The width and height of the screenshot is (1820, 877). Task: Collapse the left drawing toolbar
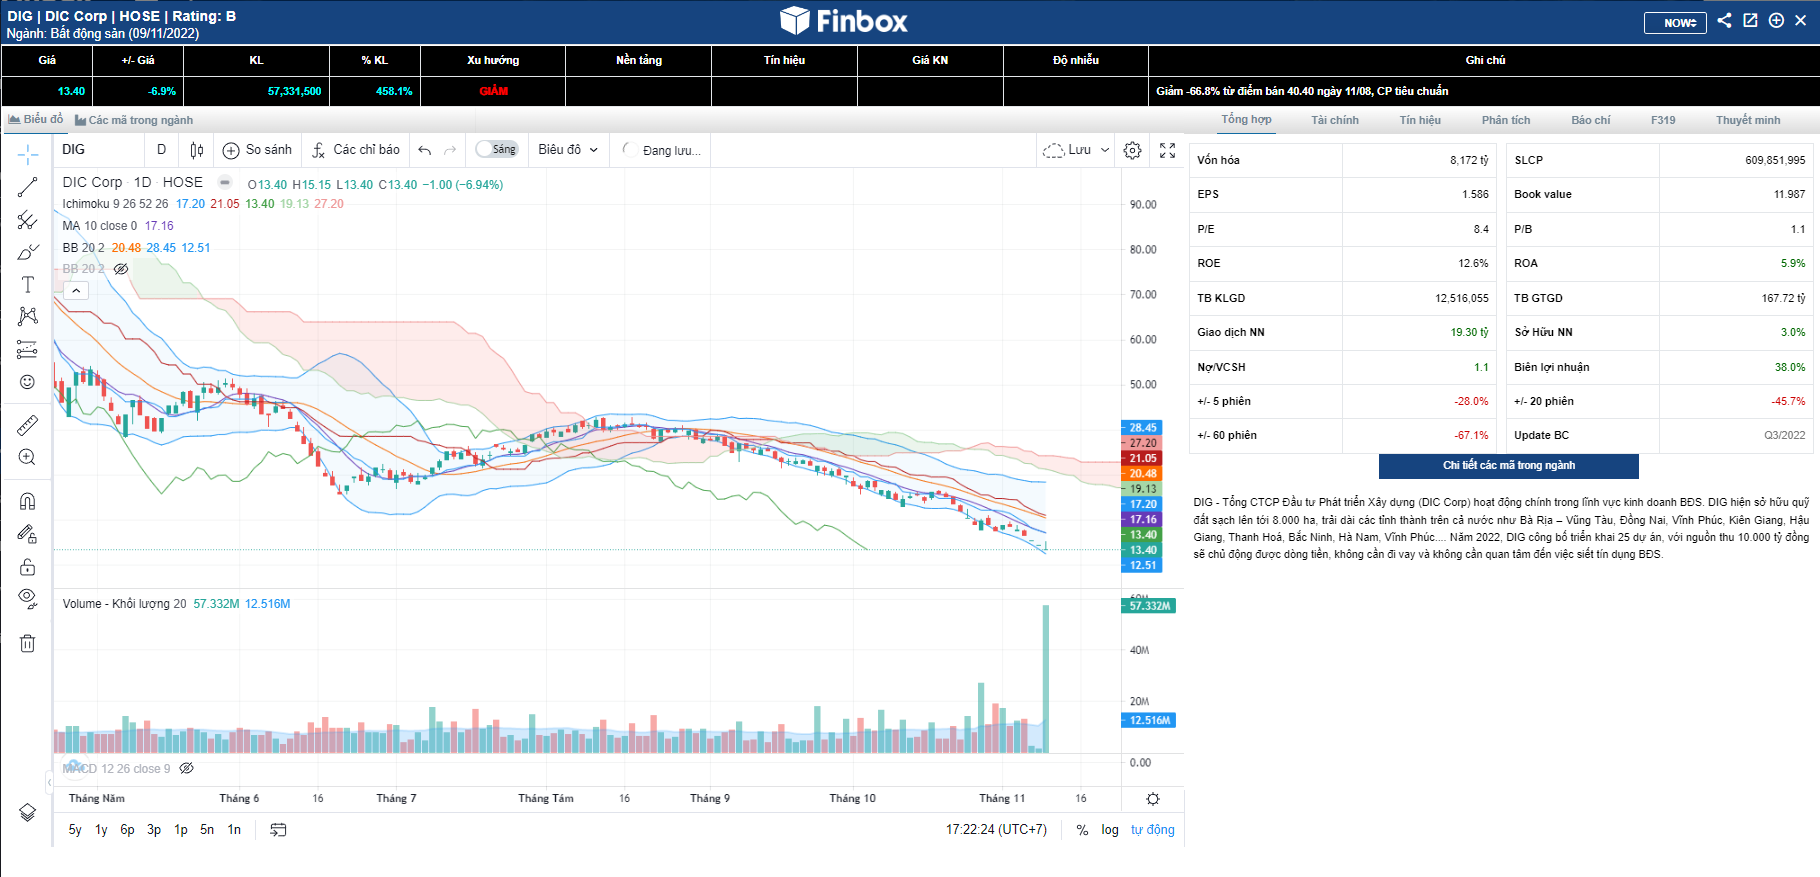click(x=50, y=781)
